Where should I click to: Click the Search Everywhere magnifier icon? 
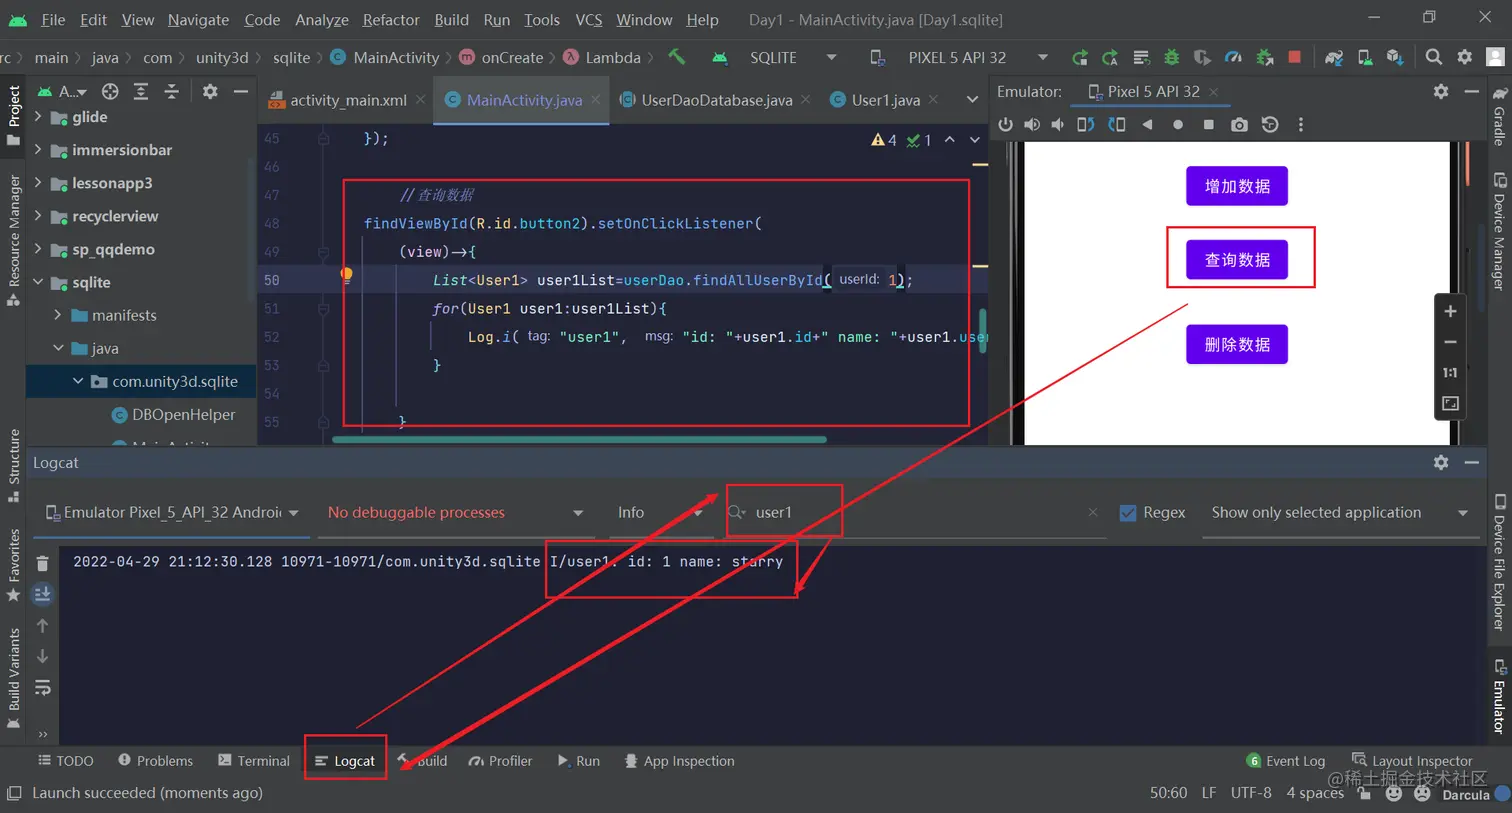pyautogui.click(x=1434, y=57)
